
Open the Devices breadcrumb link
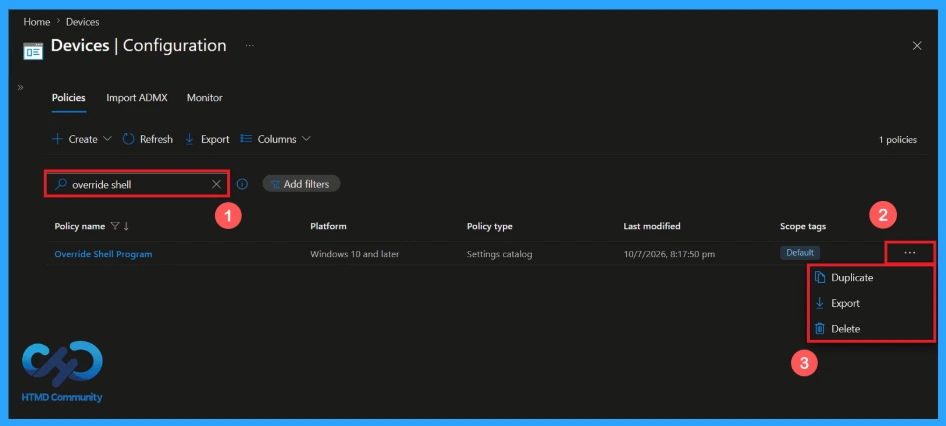click(x=83, y=22)
